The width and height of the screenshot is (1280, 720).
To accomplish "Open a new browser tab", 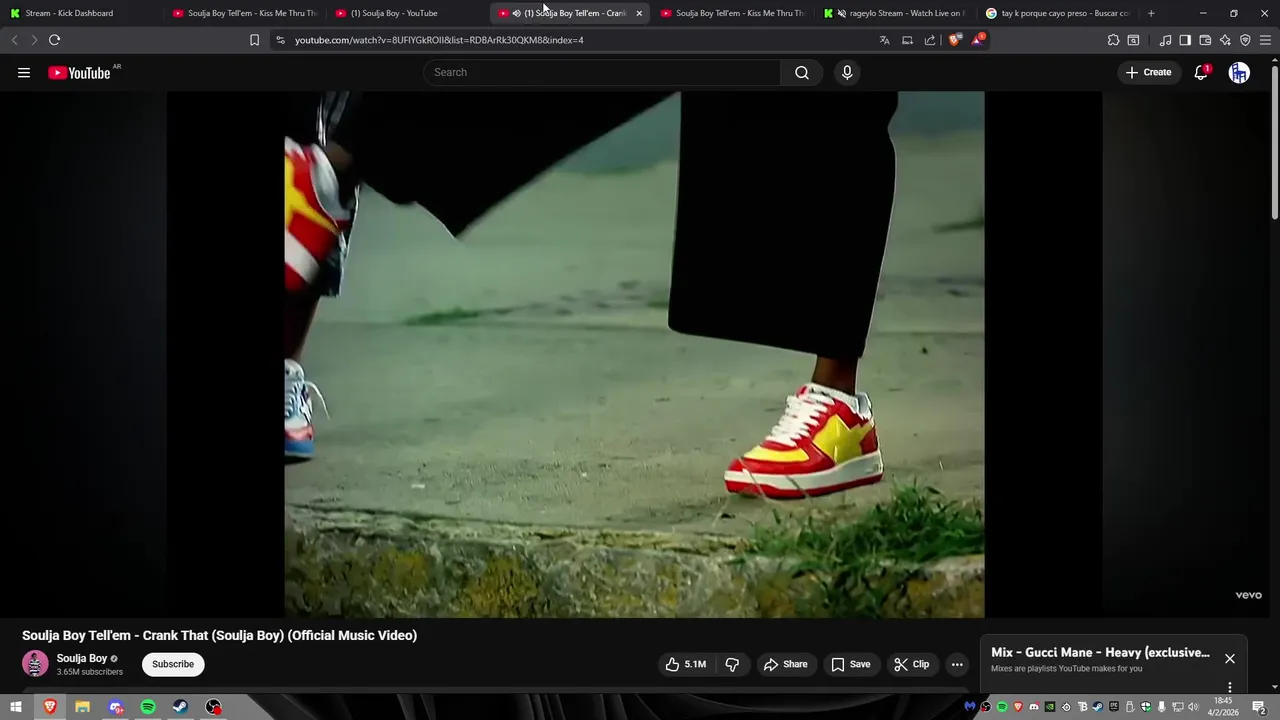I will [x=1151, y=13].
